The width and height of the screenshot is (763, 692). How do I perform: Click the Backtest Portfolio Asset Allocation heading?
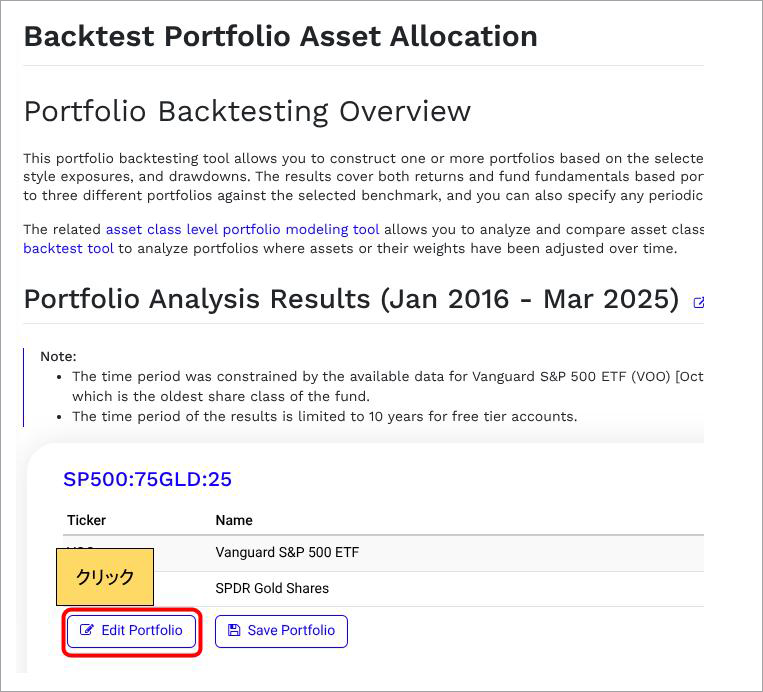[280, 36]
